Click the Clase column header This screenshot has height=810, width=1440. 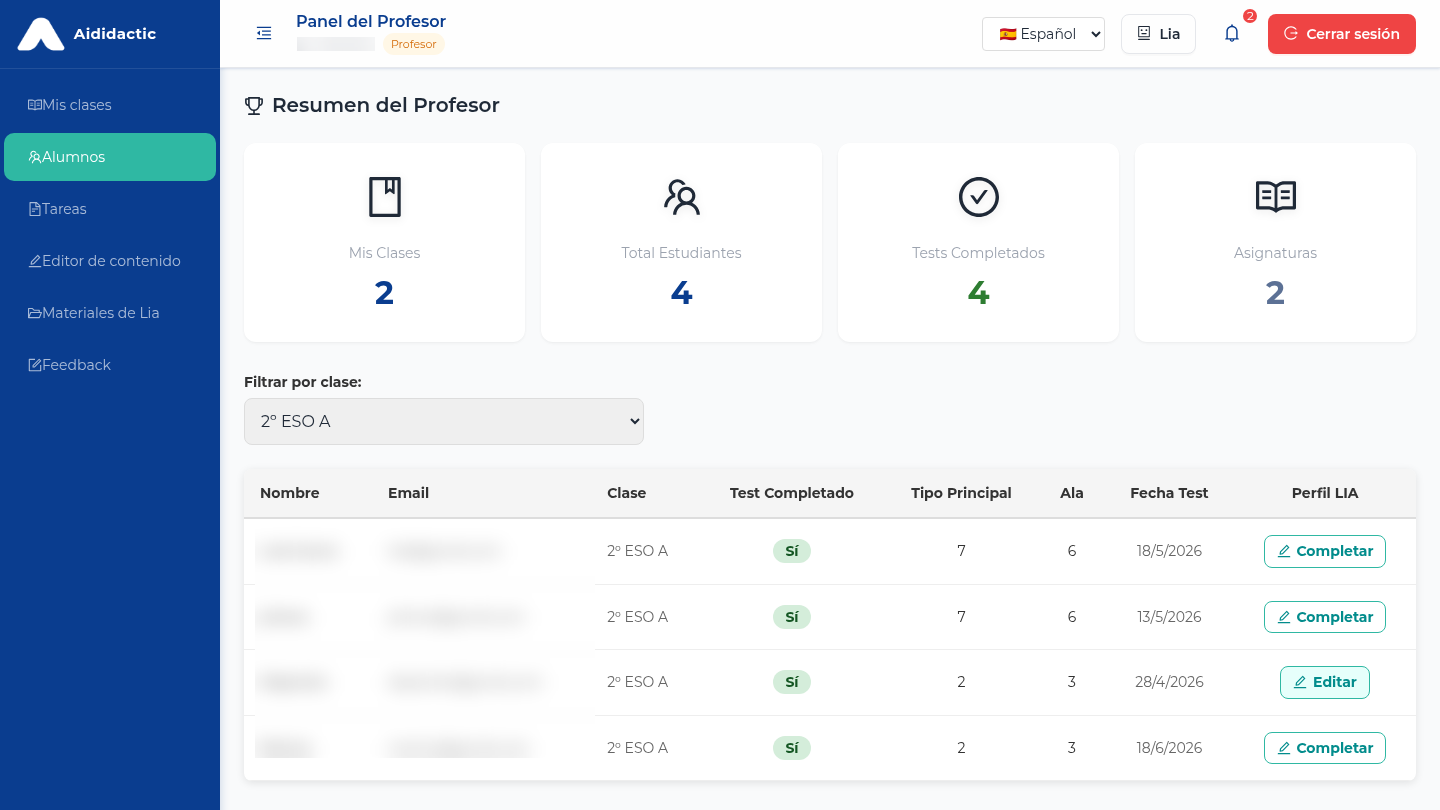pos(627,493)
